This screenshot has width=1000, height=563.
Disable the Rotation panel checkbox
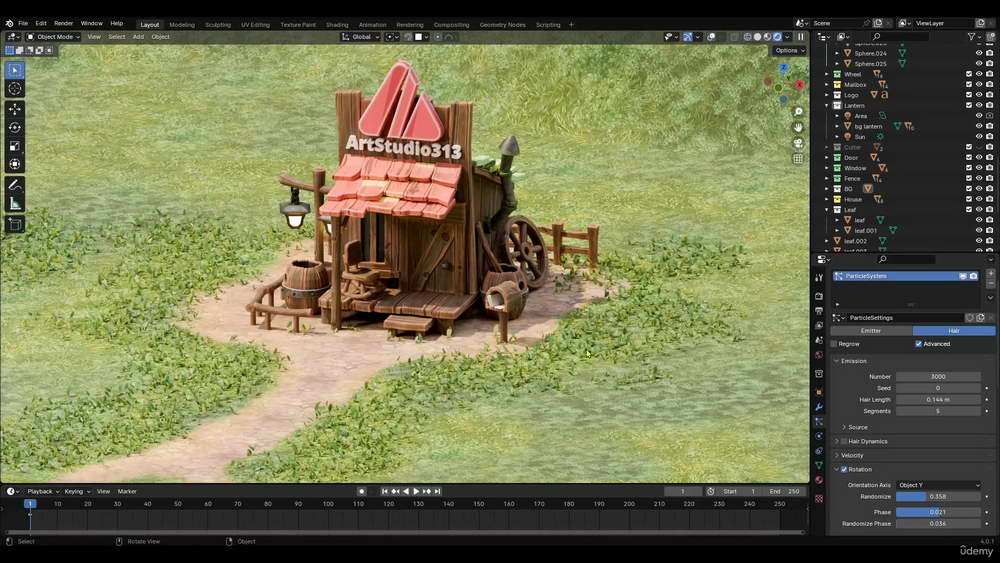coord(844,469)
